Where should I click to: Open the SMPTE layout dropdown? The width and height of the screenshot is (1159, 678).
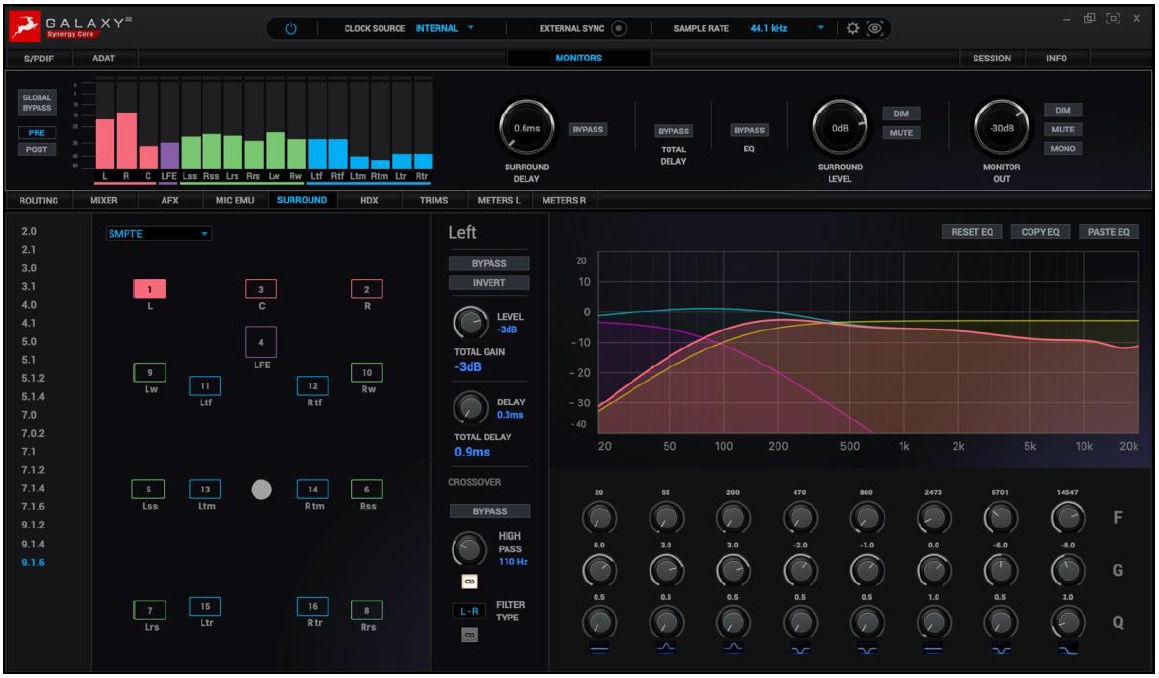tap(159, 234)
